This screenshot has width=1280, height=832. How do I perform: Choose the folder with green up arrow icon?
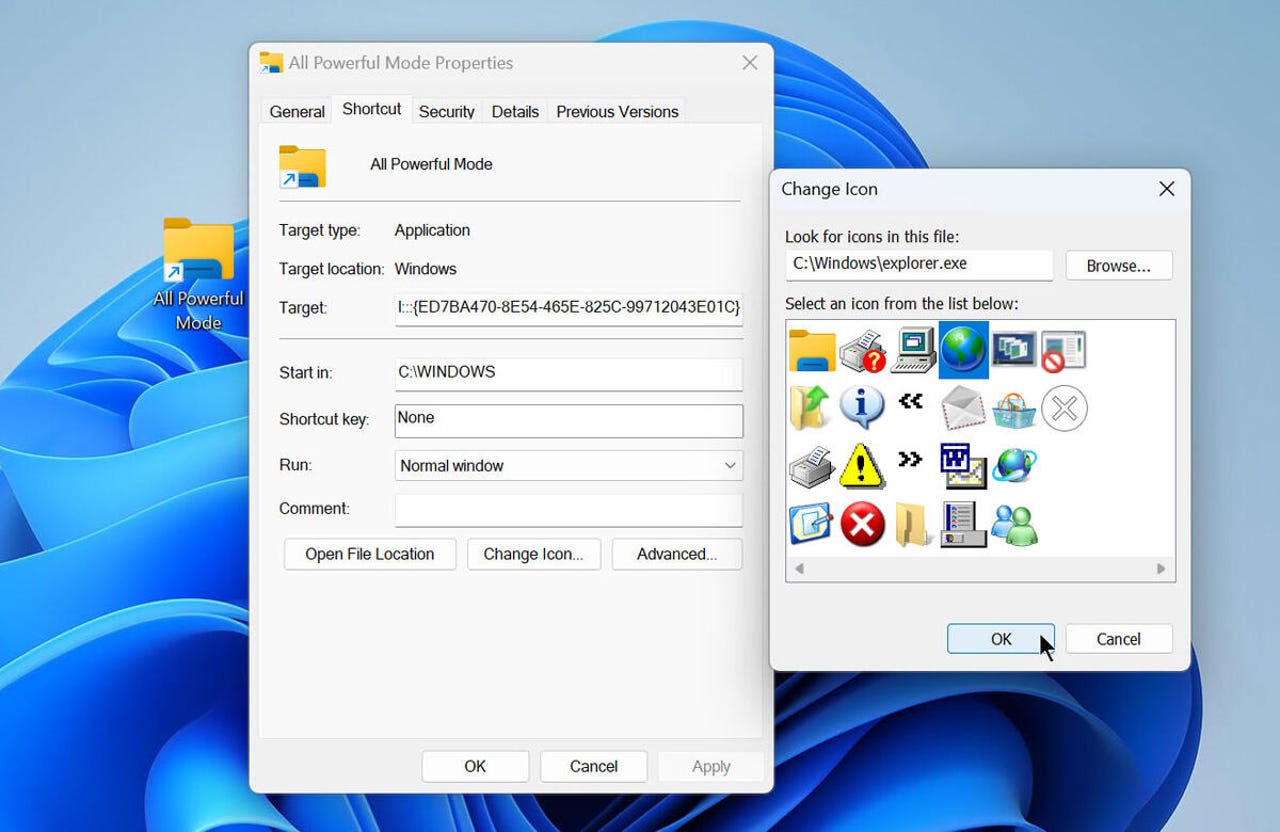point(810,407)
